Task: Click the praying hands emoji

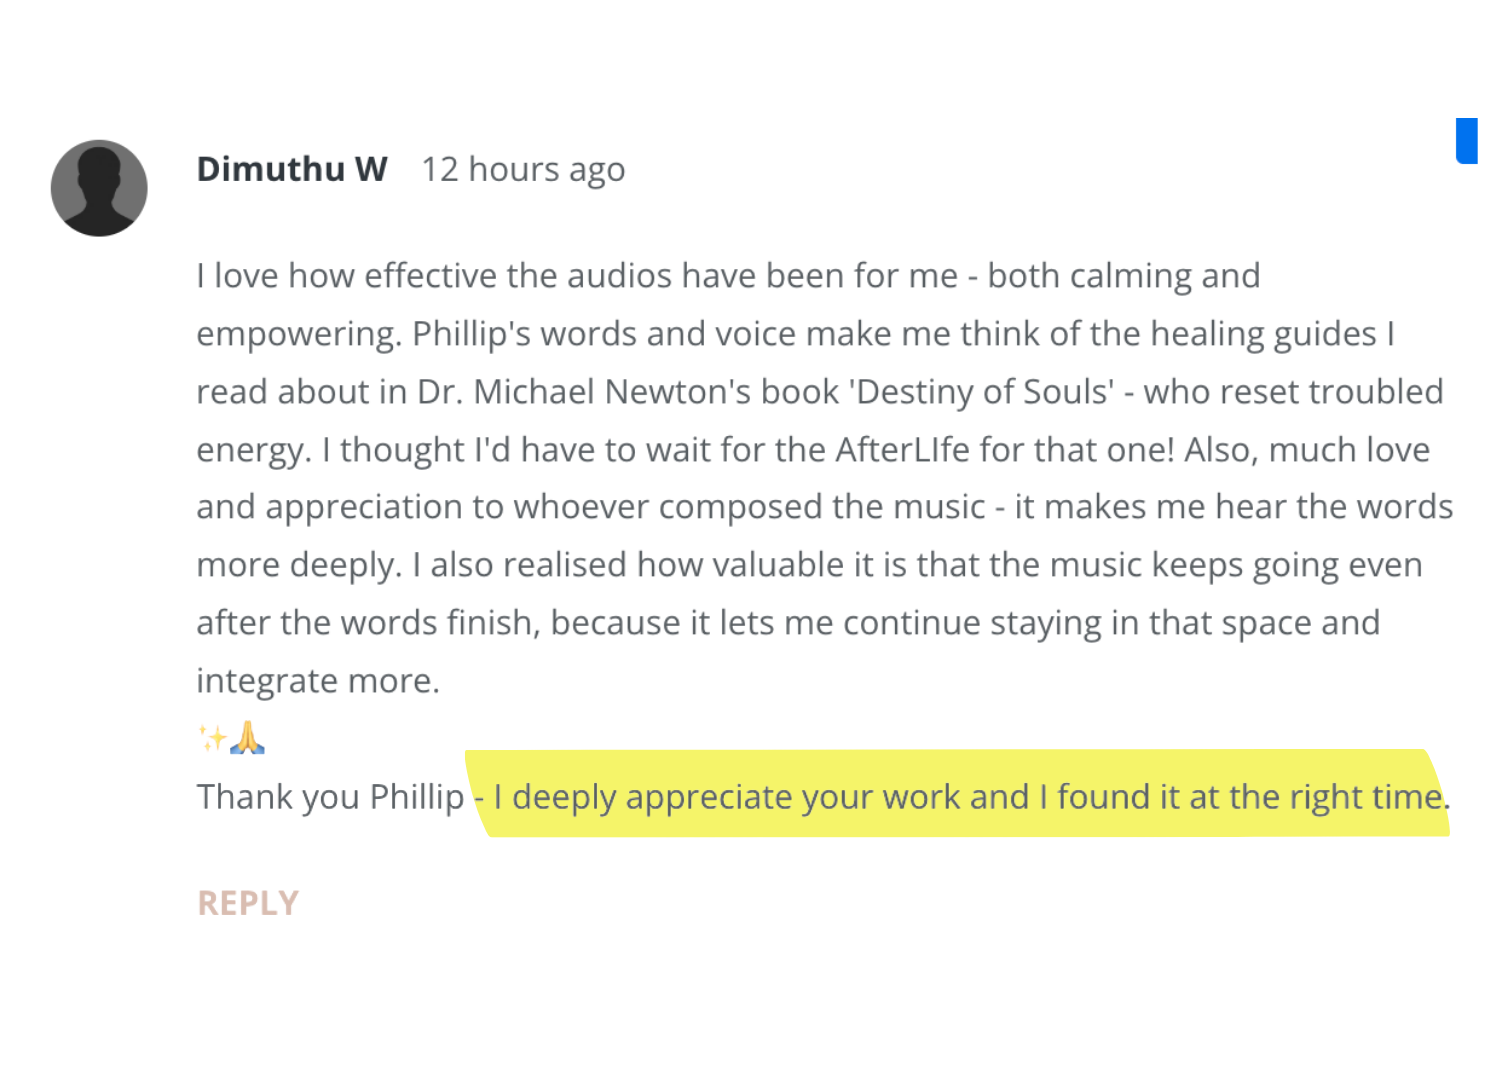Action: pos(247,738)
